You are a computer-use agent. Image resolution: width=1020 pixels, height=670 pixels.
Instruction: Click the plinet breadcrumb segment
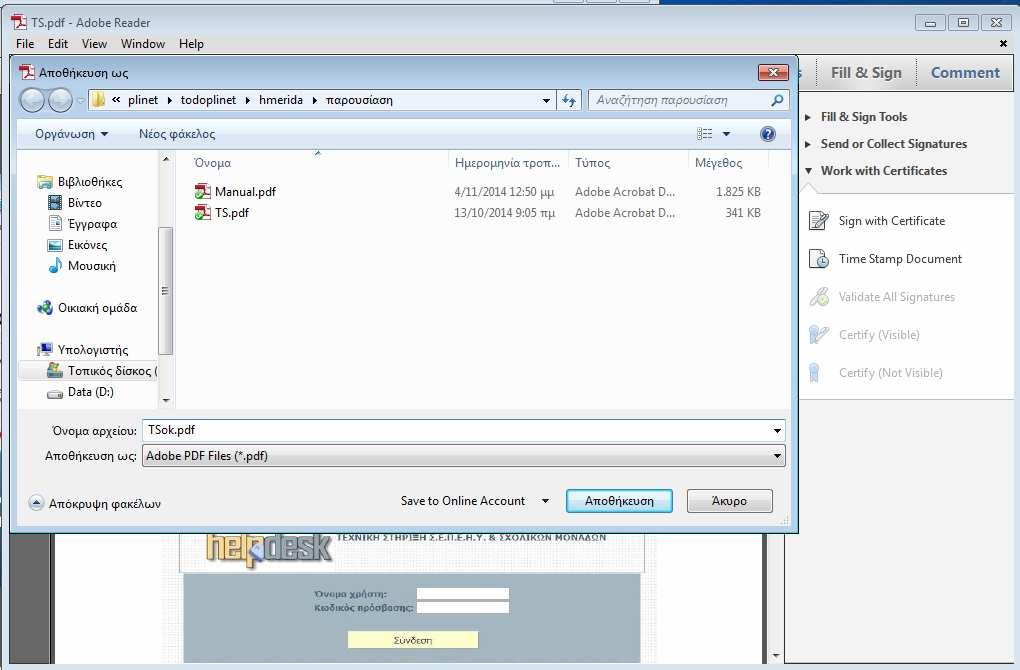pyautogui.click(x=143, y=100)
